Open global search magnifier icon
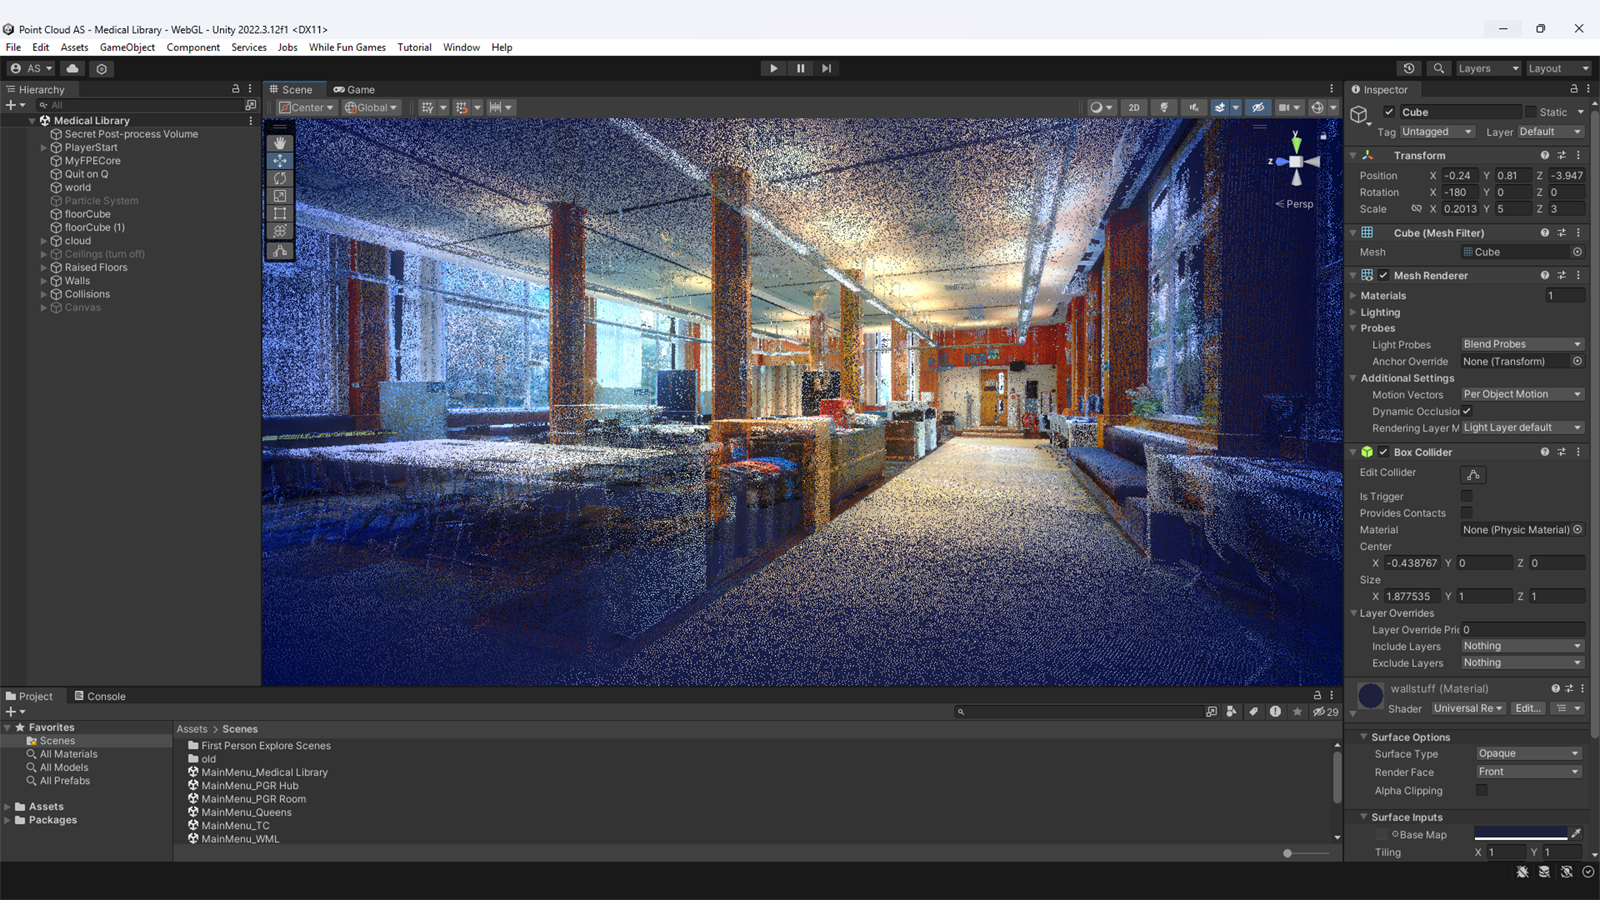The height and width of the screenshot is (900, 1600). pos(1438,68)
